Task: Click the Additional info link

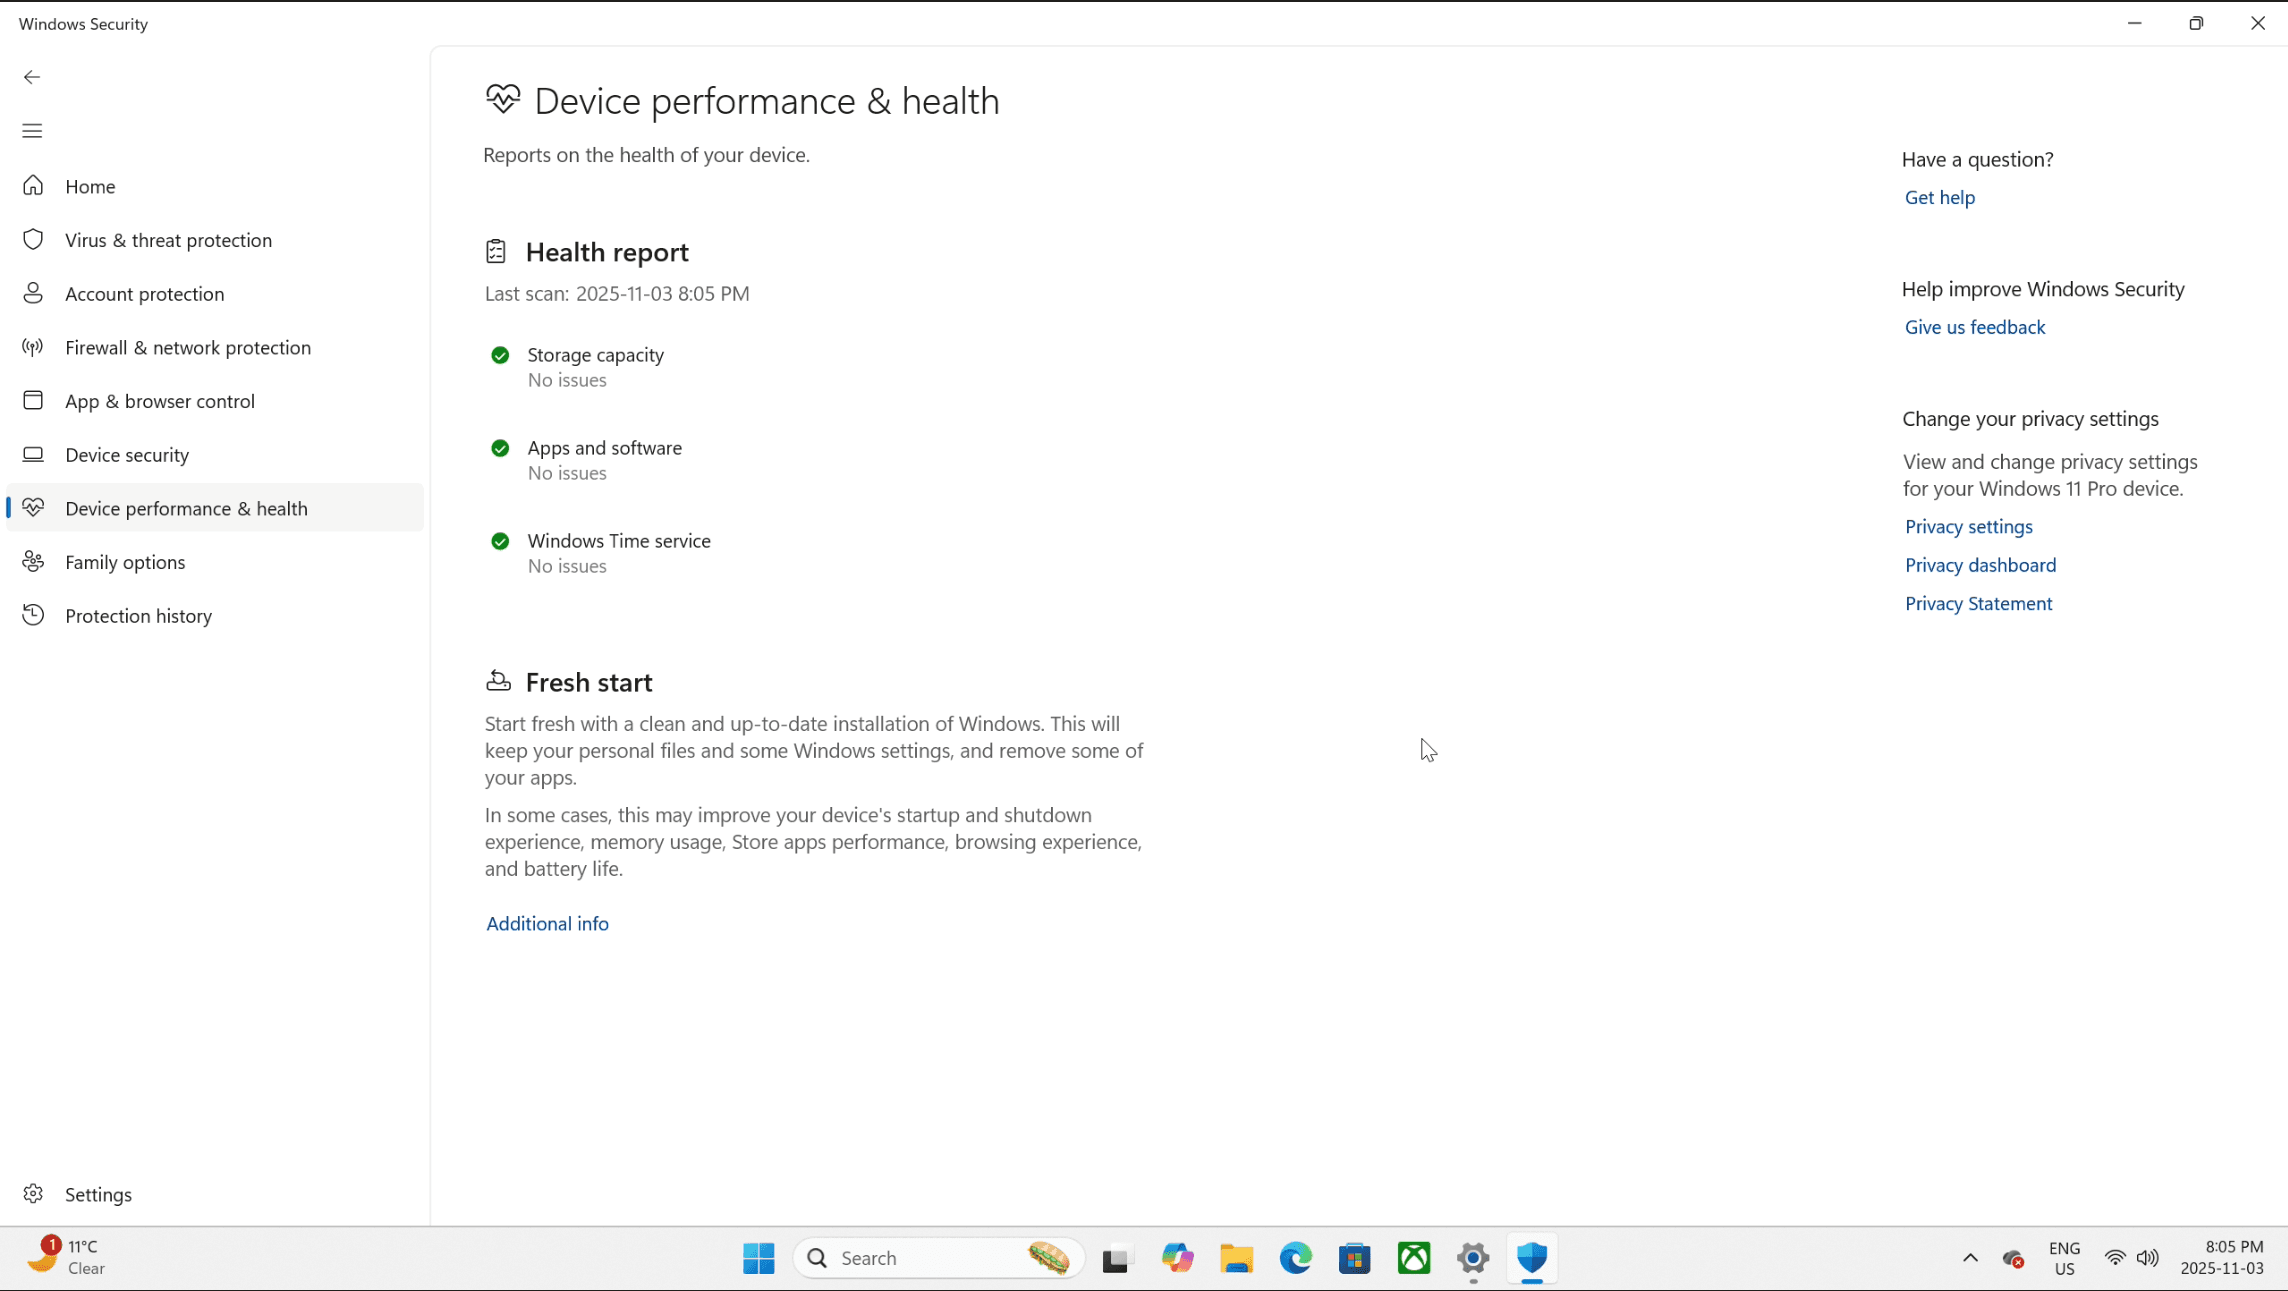Action: pyautogui.click(x=547, y=924)
